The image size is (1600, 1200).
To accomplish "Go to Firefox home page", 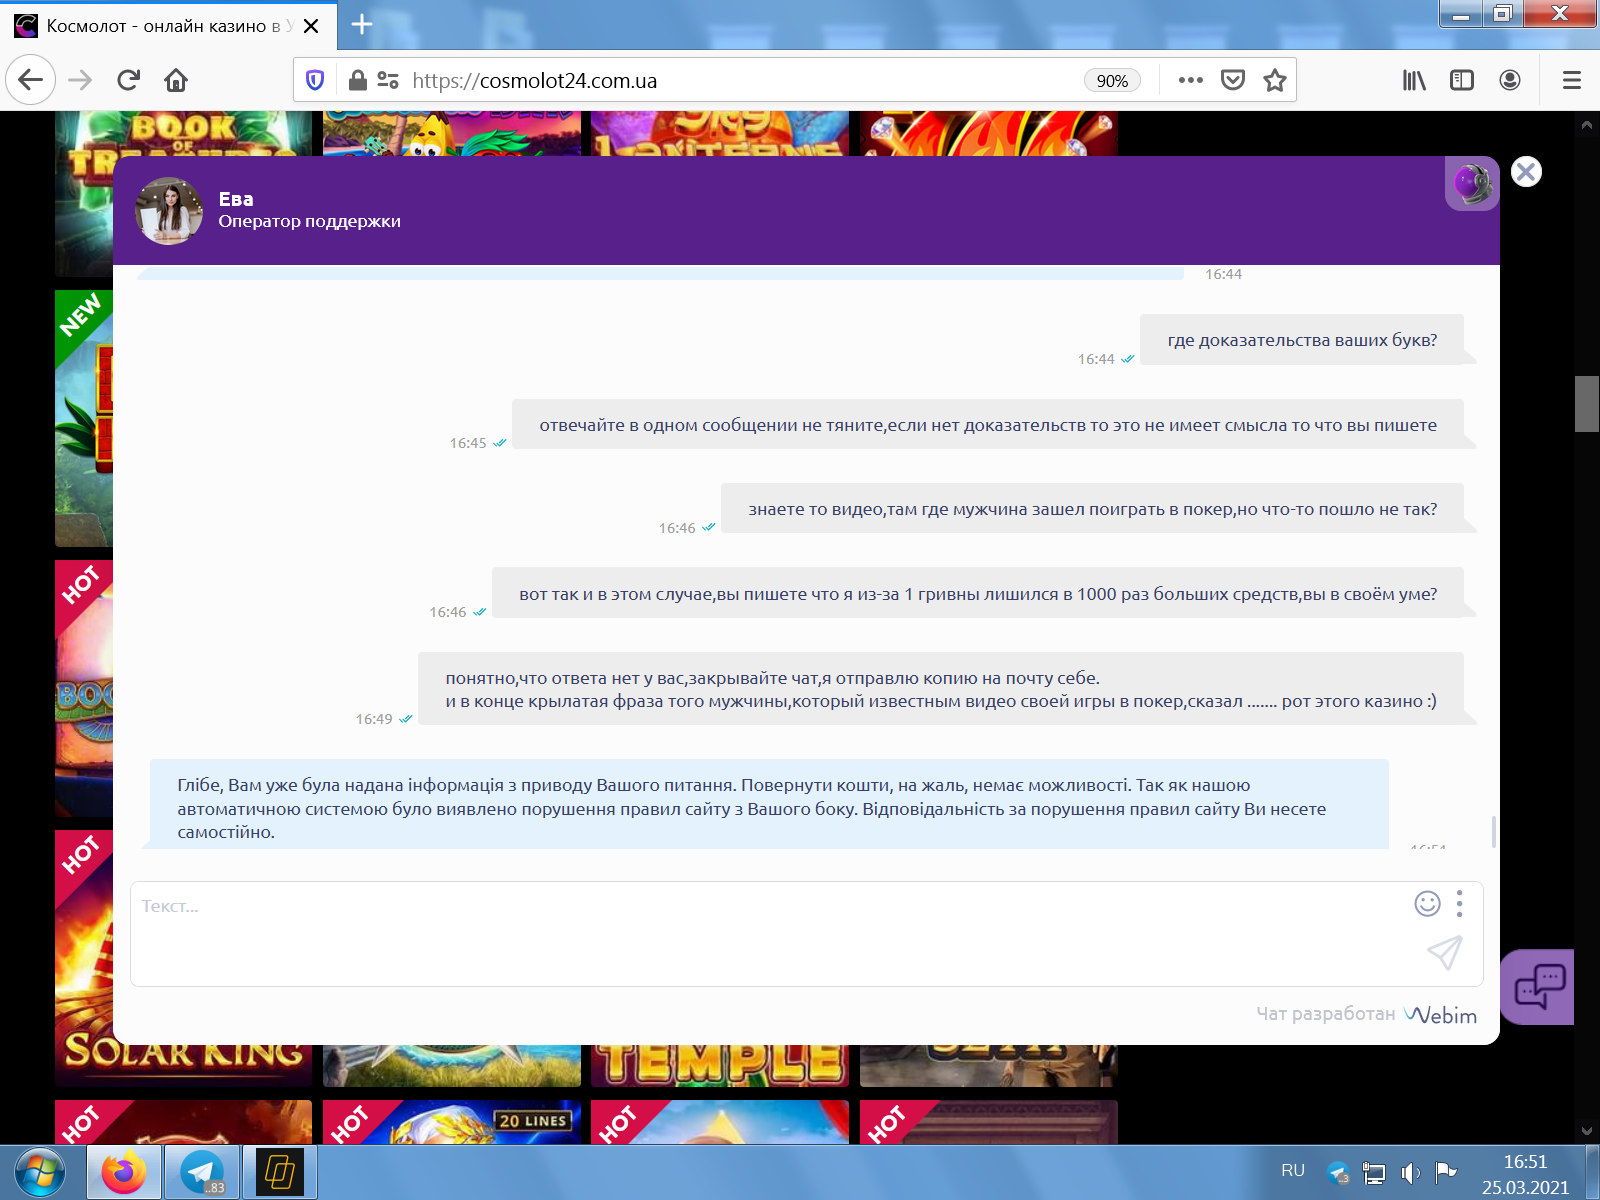I will coord(176,80).
